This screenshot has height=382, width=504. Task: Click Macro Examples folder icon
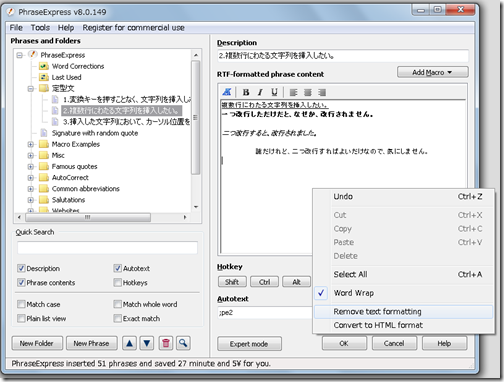click(x=44, y=144)
